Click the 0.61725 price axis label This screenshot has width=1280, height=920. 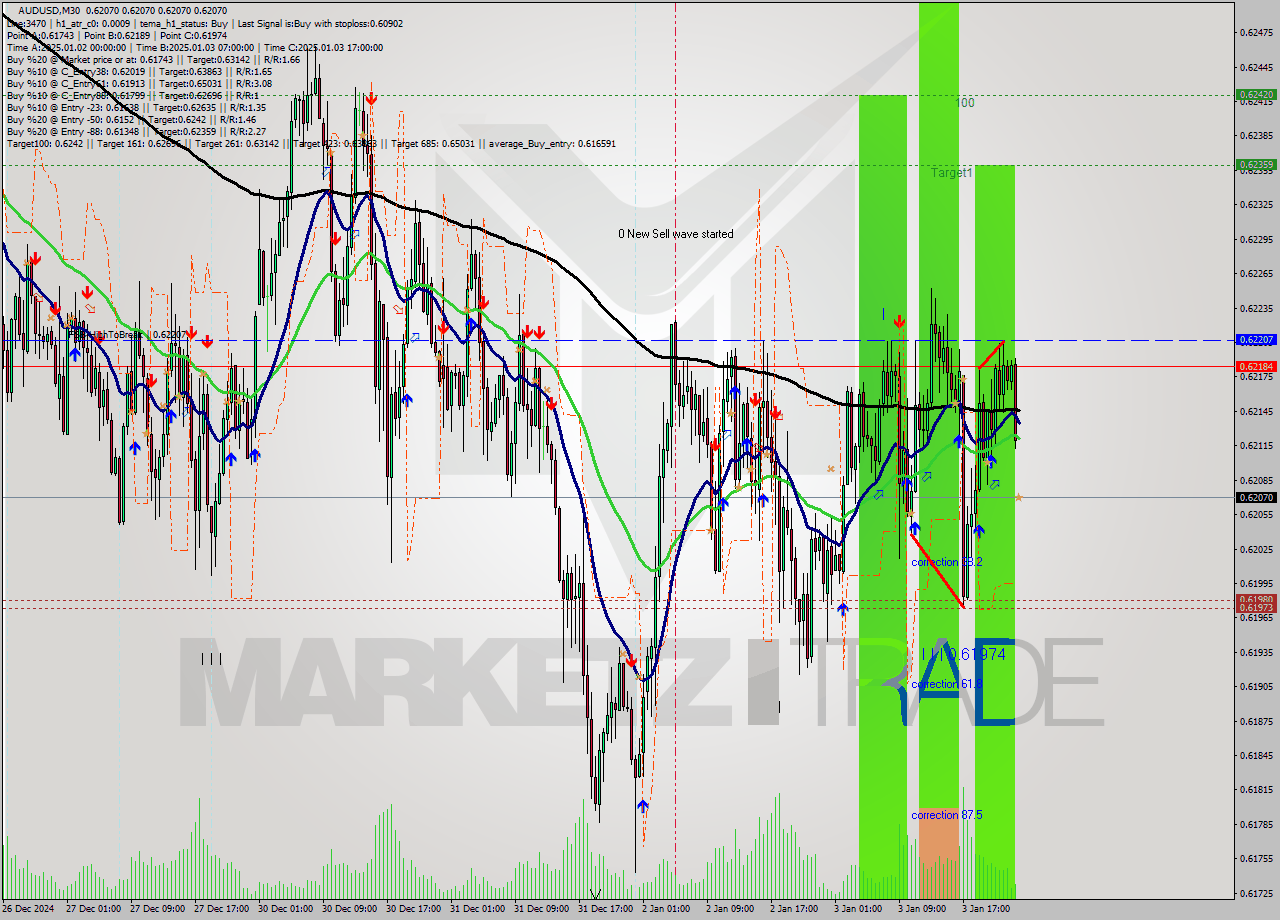1256,893
